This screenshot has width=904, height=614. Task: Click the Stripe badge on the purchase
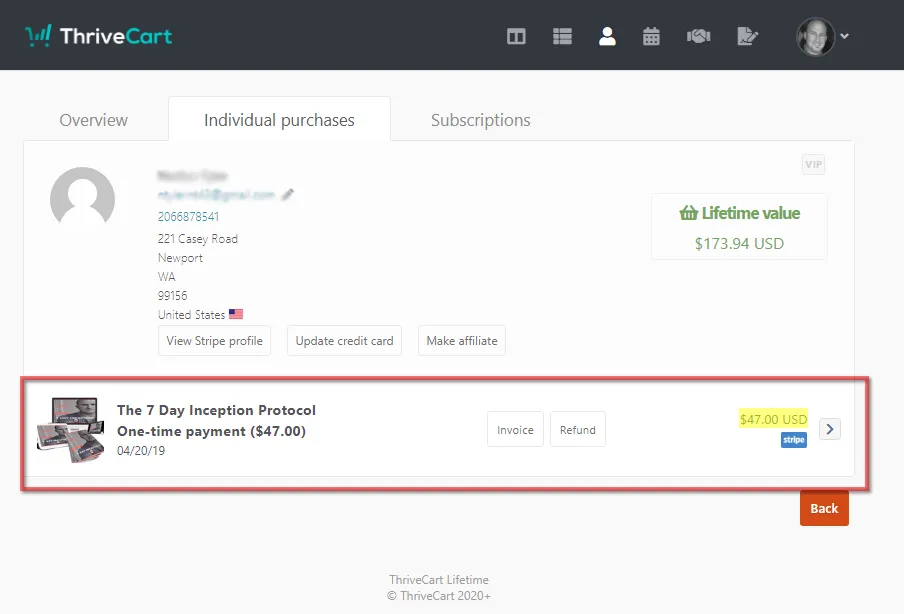(794, 440)
